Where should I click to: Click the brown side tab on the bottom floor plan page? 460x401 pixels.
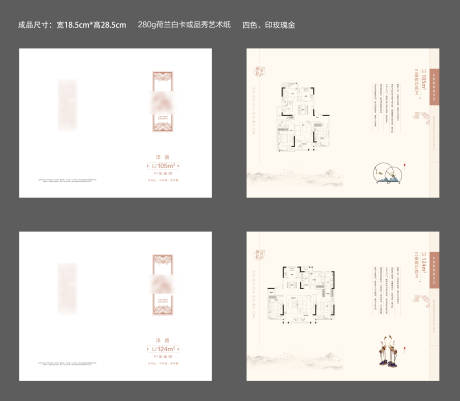[434, 270]
